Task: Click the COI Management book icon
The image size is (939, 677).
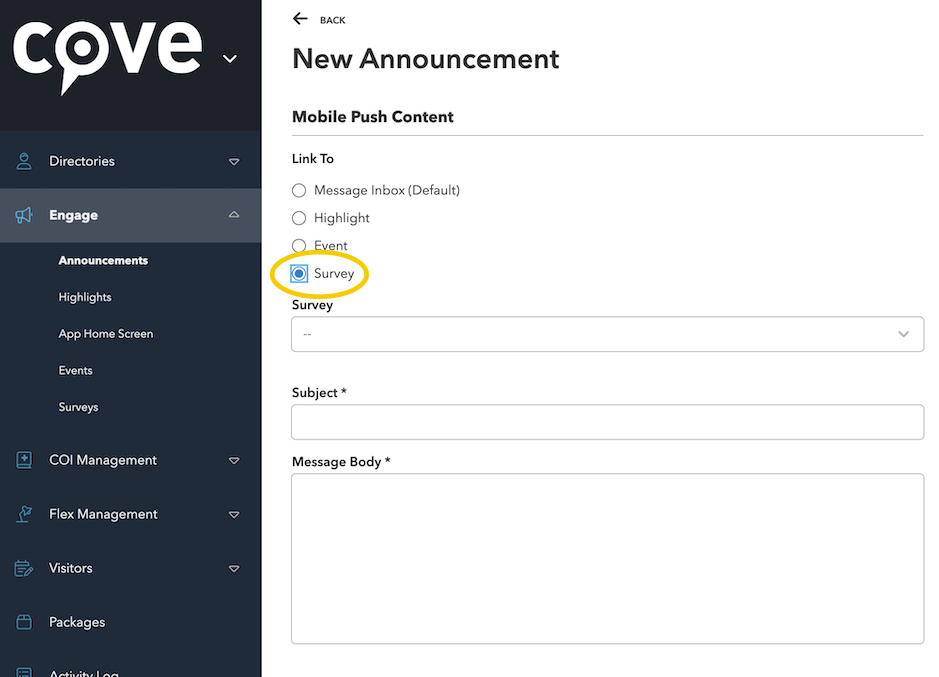Action: pyautogui.click(x=24, y=460)
